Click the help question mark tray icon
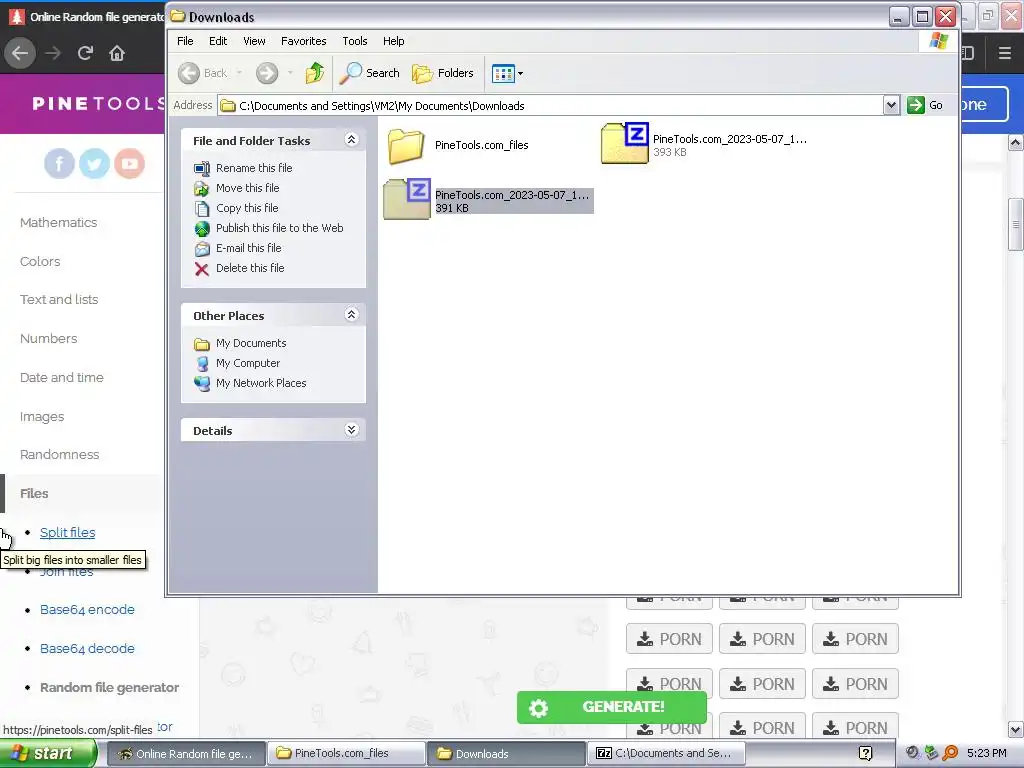The width and height of the screenshot is (1024, 768). tap(865, 754)
